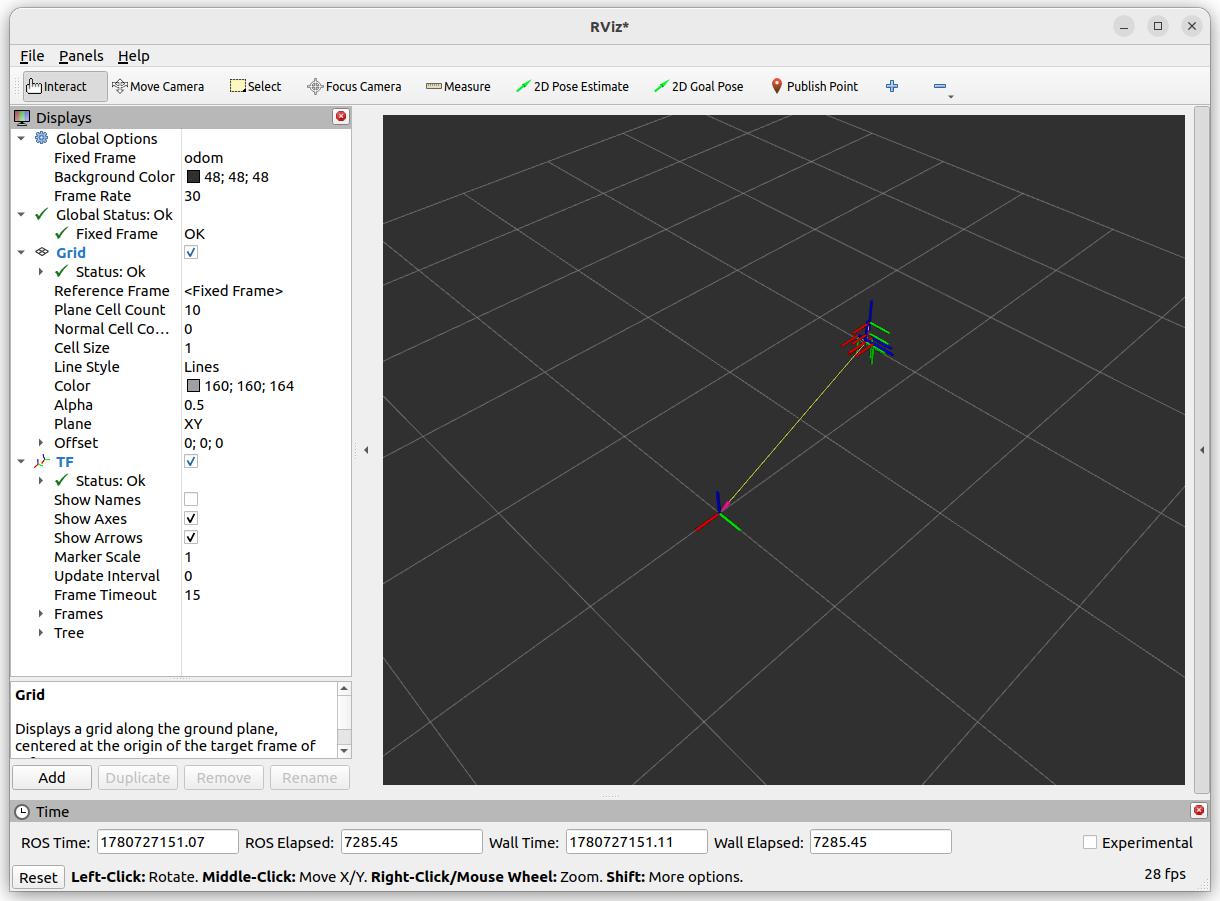Screen dimensions: 1220x901
Task: Select the Interact tool
Action: (x=65, y=86)
